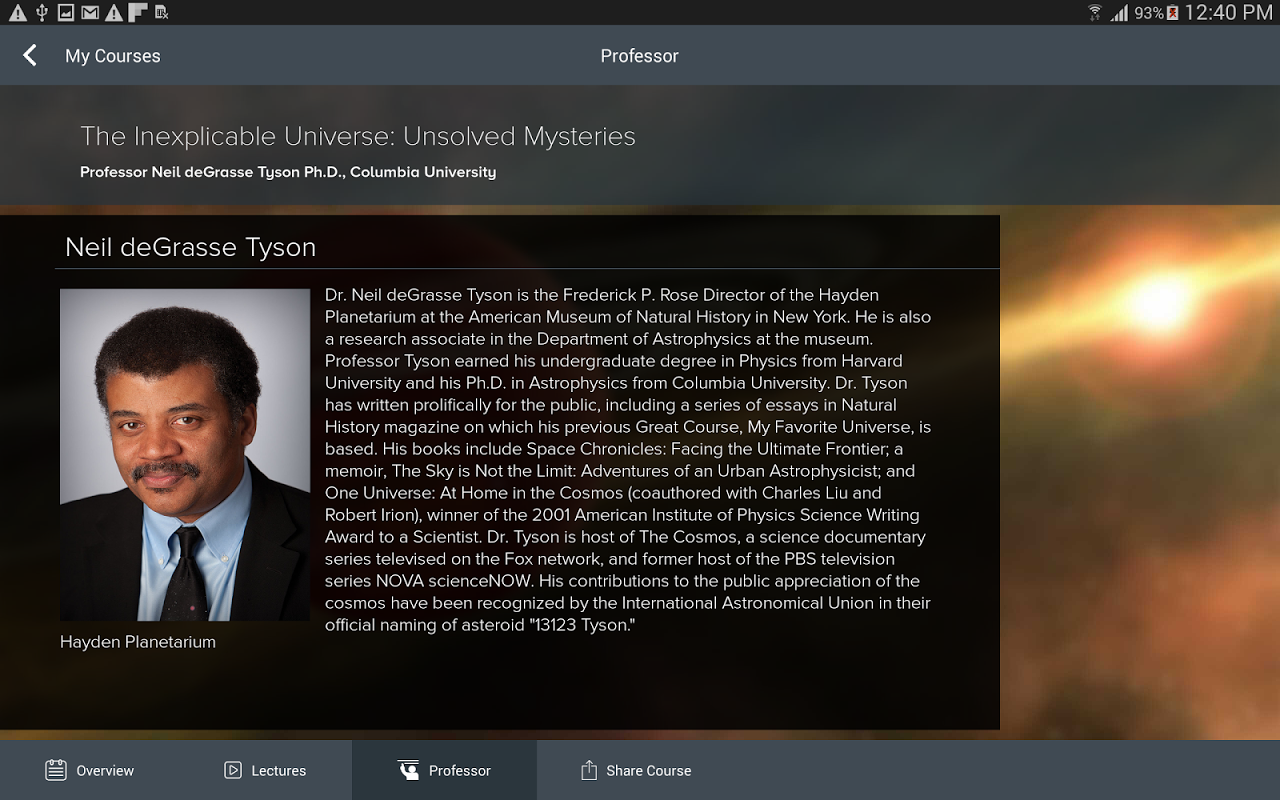
Task: Open the Overview tab
Action: (x=89, y=770)
